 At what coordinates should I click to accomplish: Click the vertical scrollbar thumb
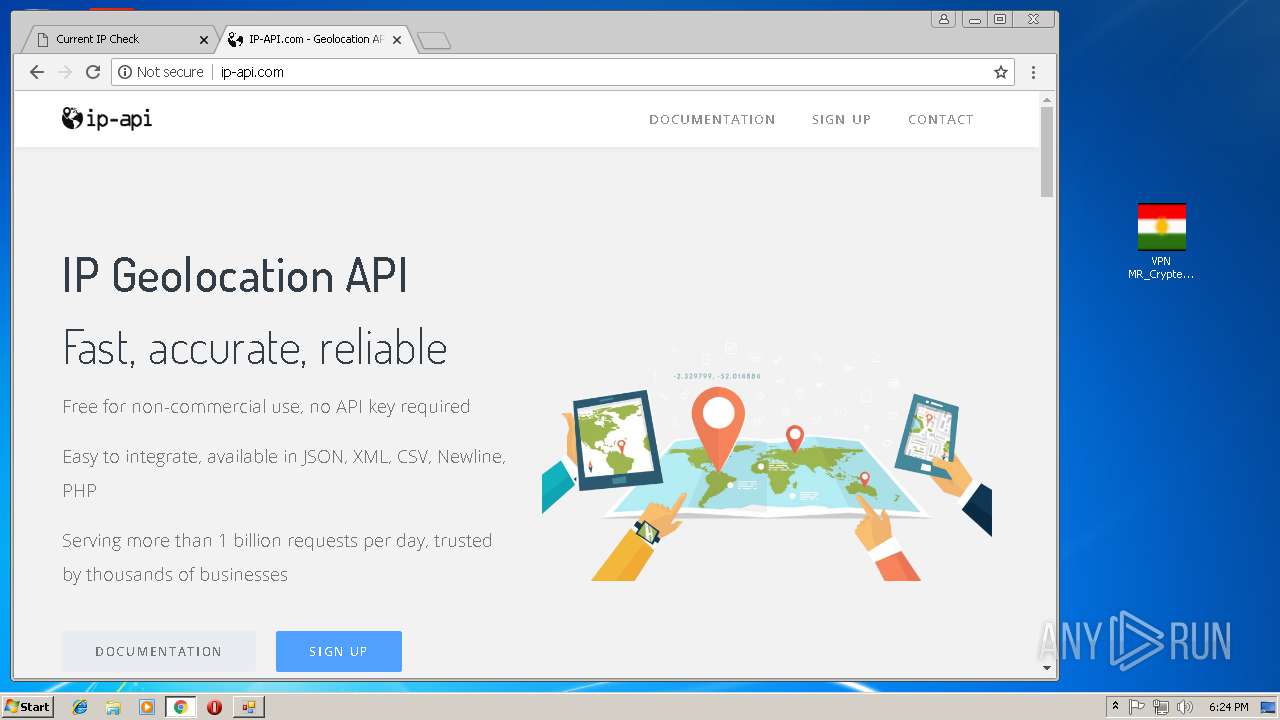1047,152
